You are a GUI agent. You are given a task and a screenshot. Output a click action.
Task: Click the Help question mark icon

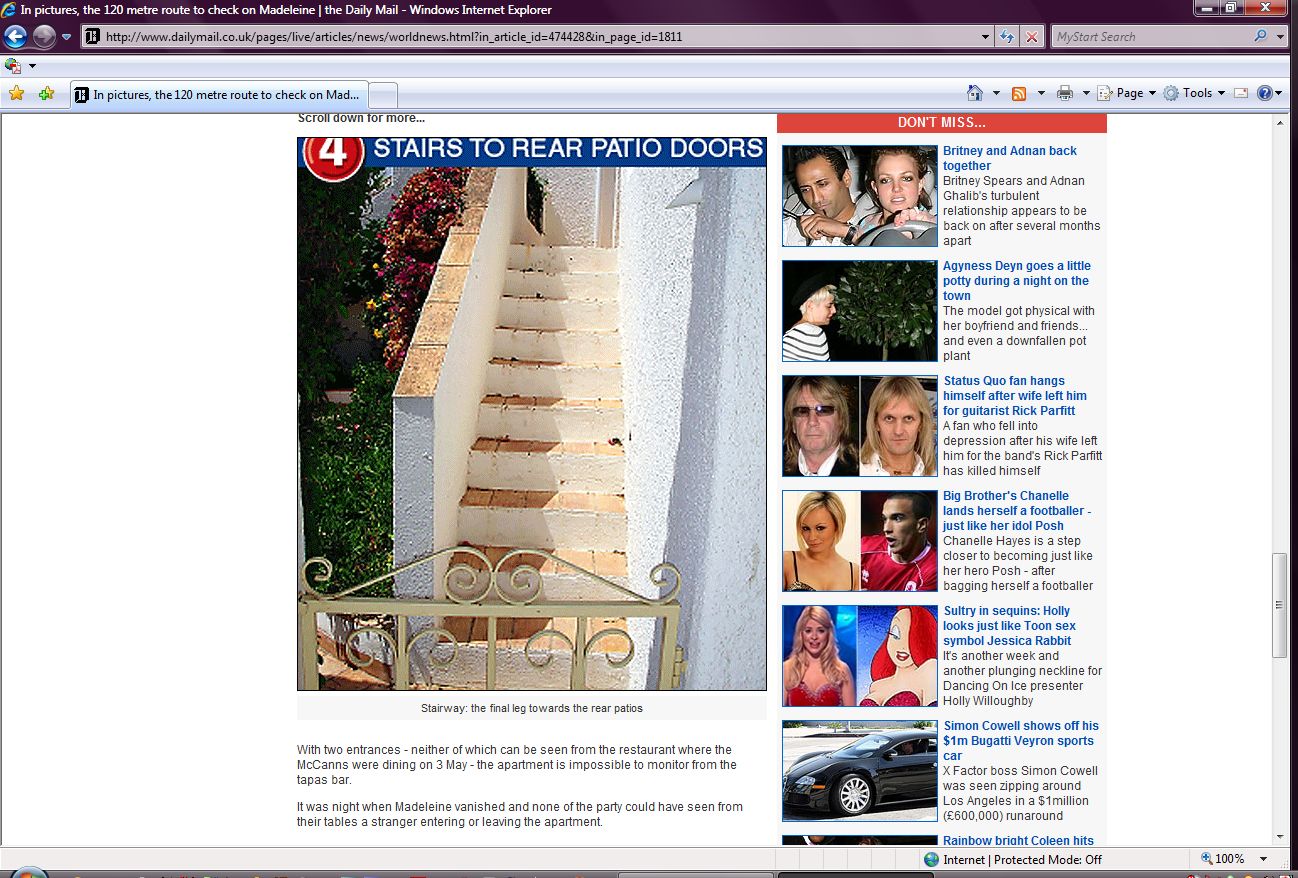tap(1264, 93)
